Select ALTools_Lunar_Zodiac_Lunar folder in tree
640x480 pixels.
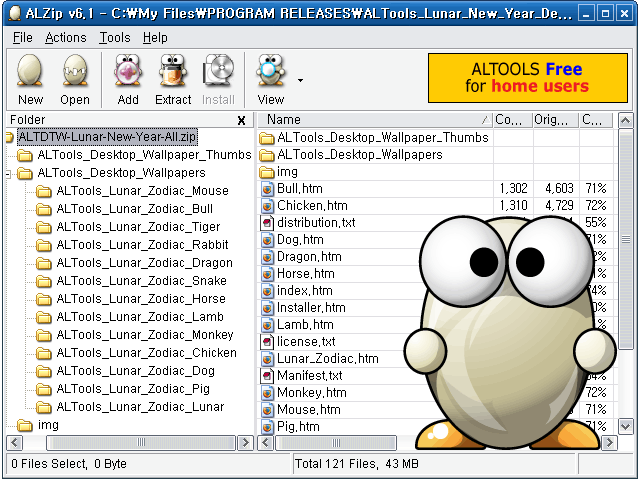click(140, 406)
